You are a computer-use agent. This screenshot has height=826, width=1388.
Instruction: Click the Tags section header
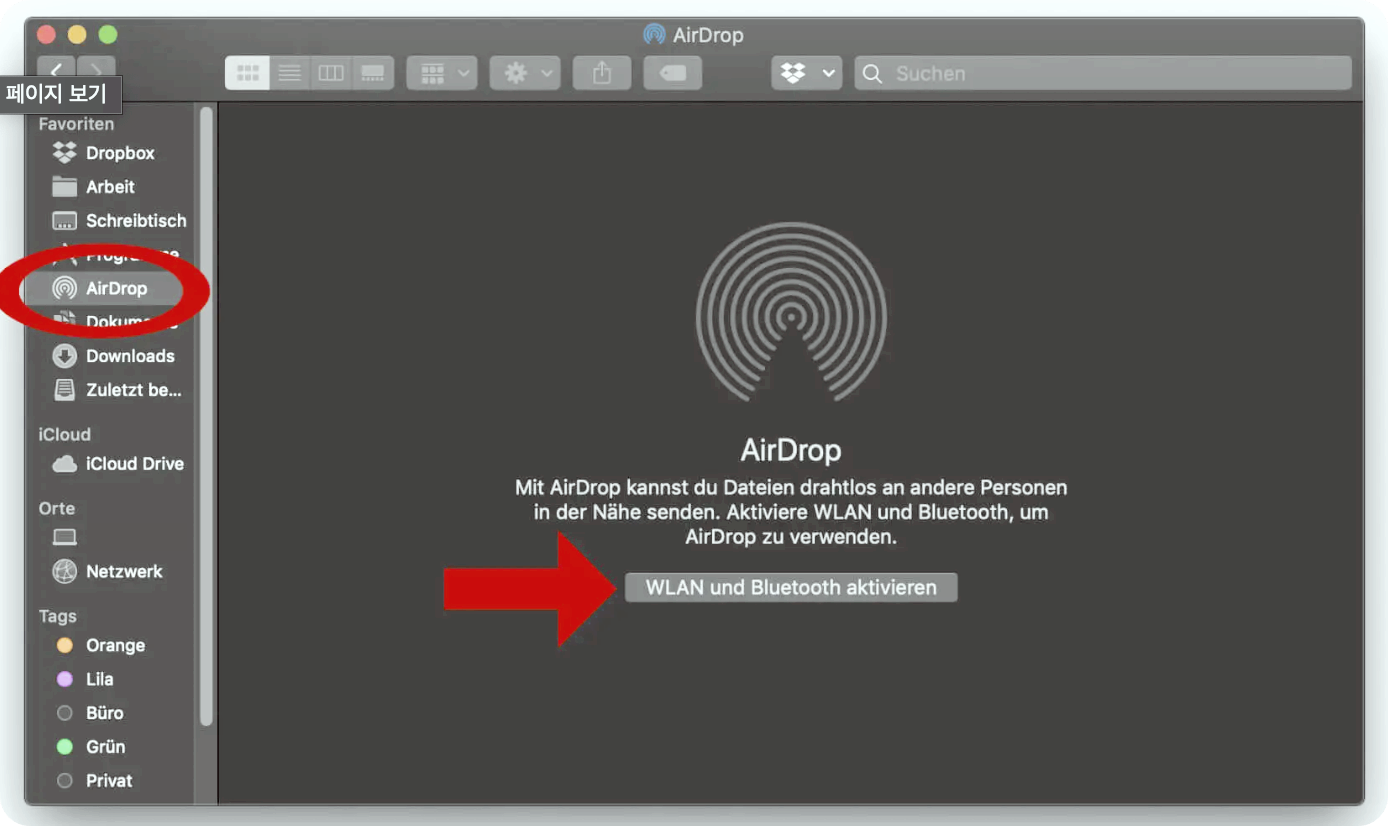click(x=58, y=616)
